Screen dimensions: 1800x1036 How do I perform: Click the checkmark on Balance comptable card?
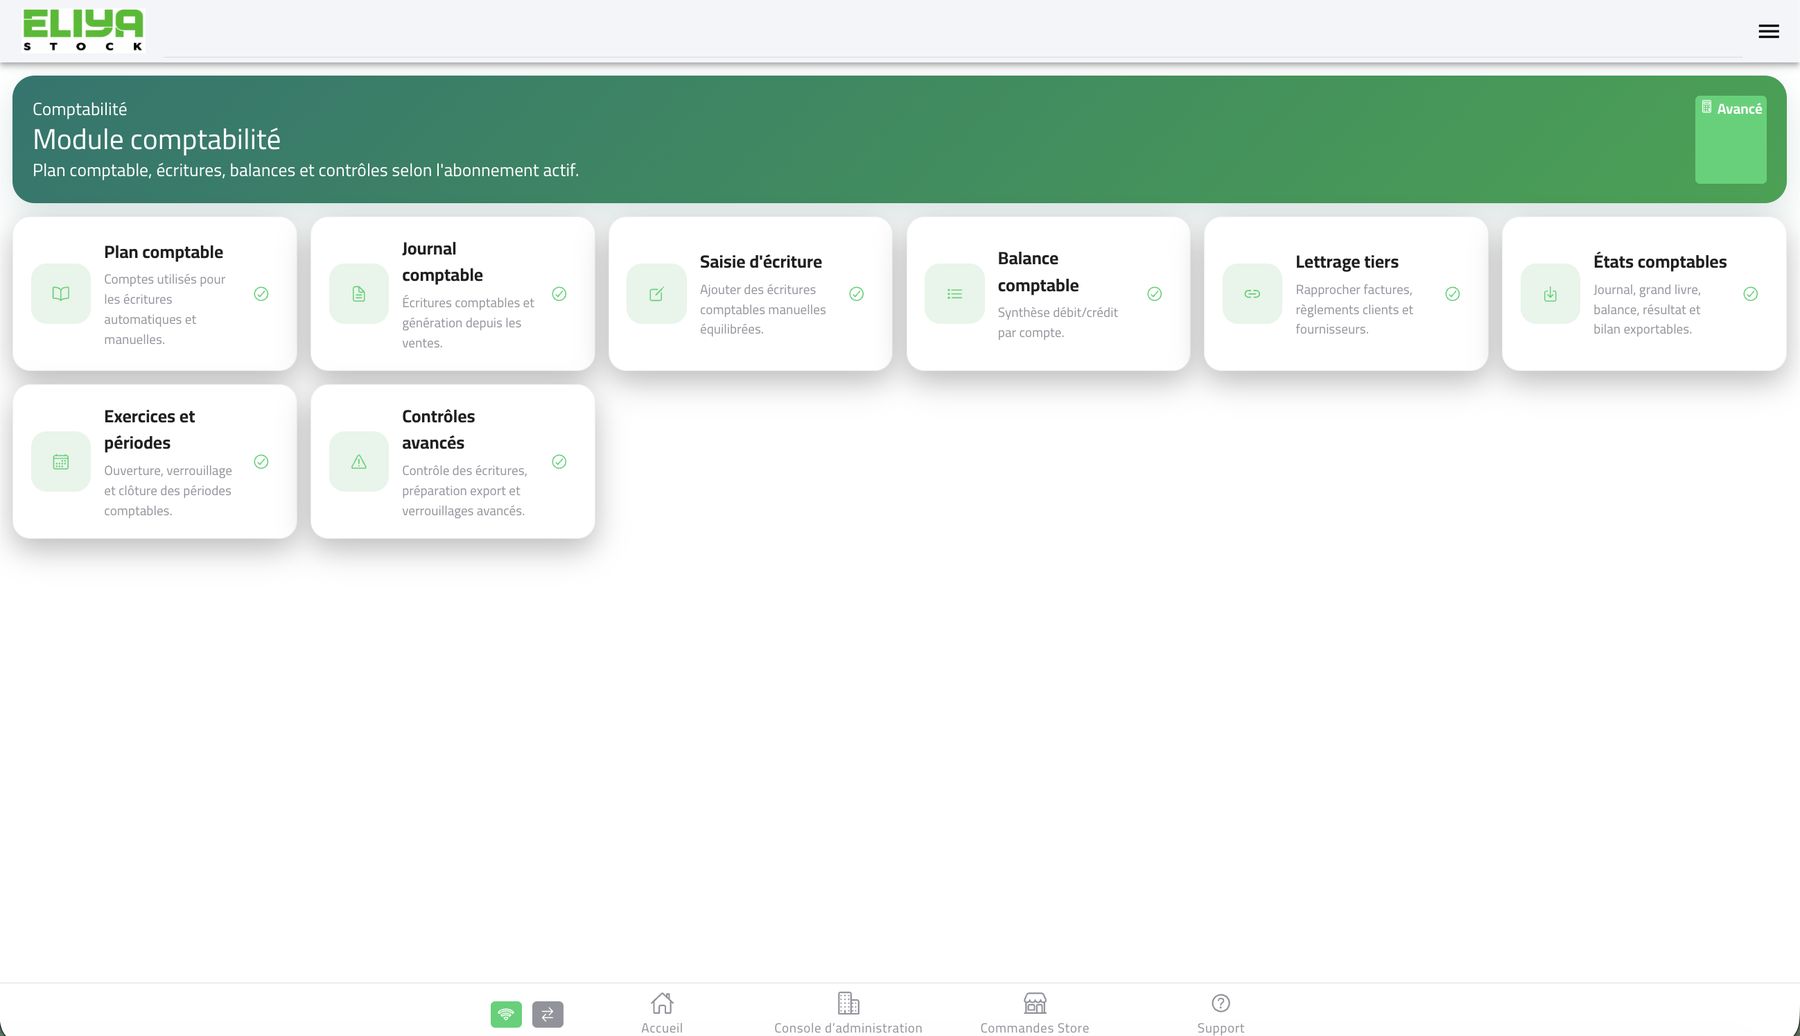(1154, 294)
